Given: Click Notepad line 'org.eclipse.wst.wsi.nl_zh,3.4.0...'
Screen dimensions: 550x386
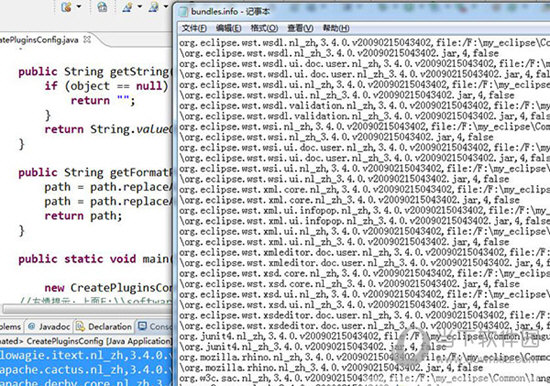Looking at the screenshot, I should (x=364, y=127).
